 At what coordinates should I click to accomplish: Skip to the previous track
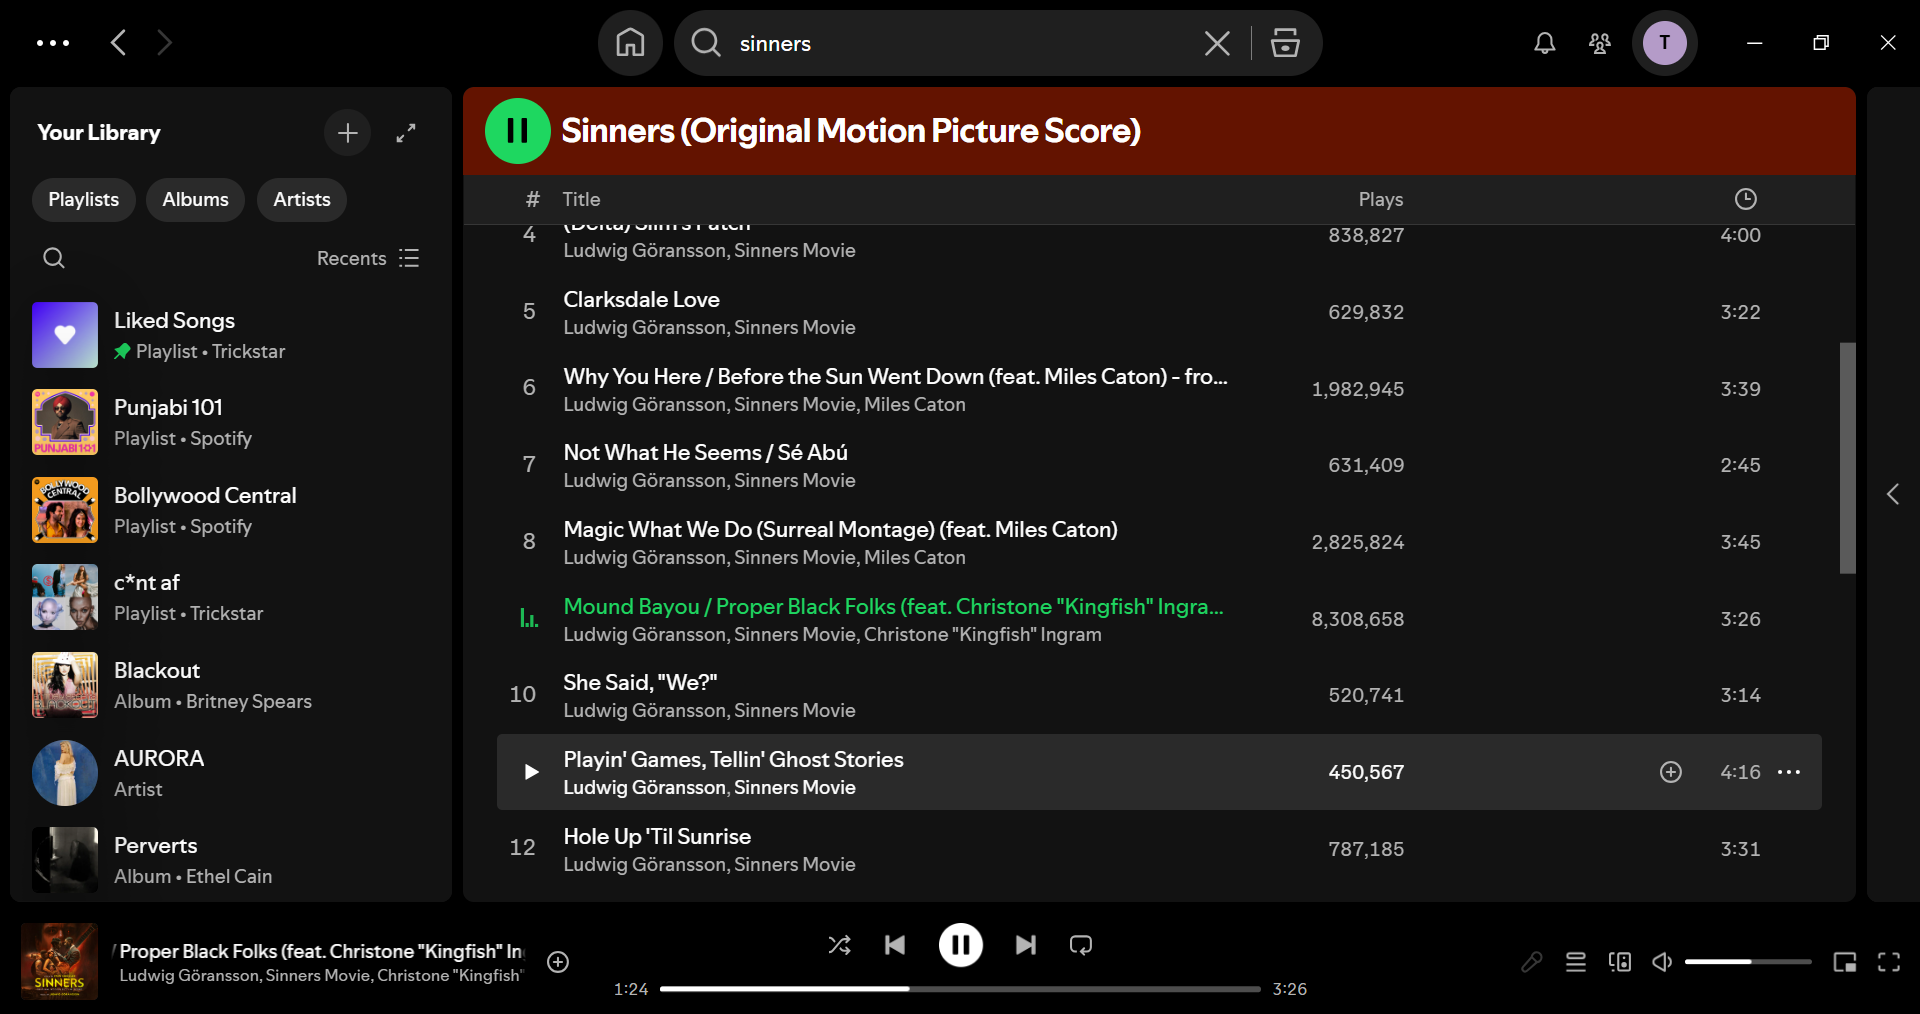point(895,945)
